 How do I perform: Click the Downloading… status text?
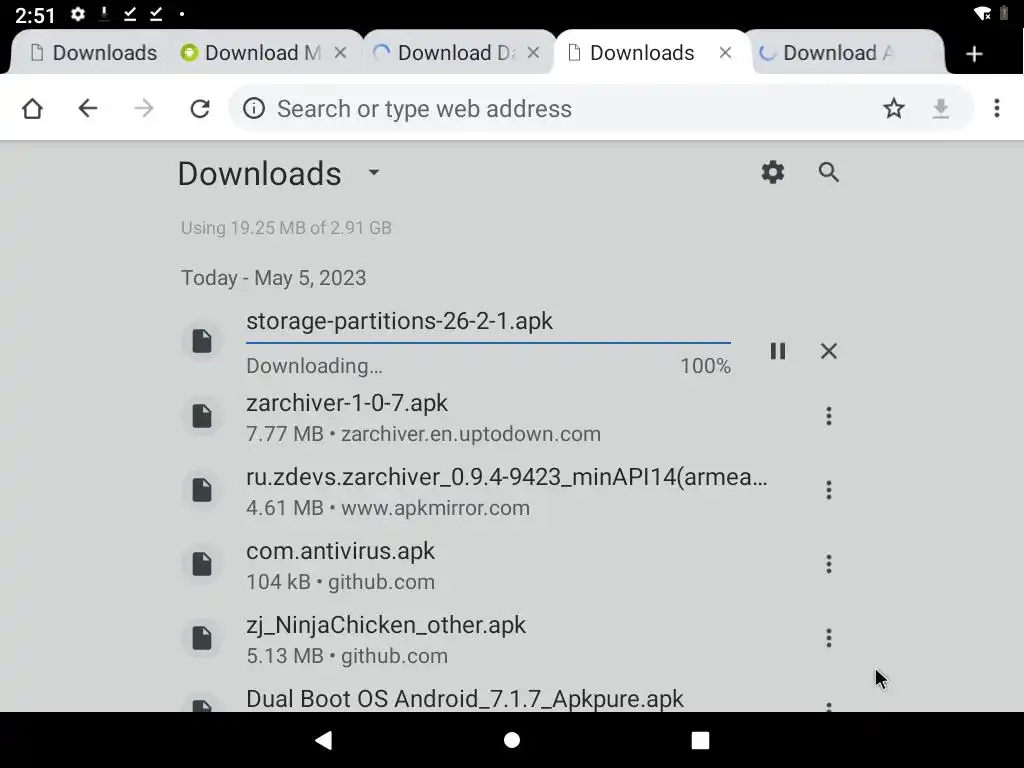pos(314,366)
